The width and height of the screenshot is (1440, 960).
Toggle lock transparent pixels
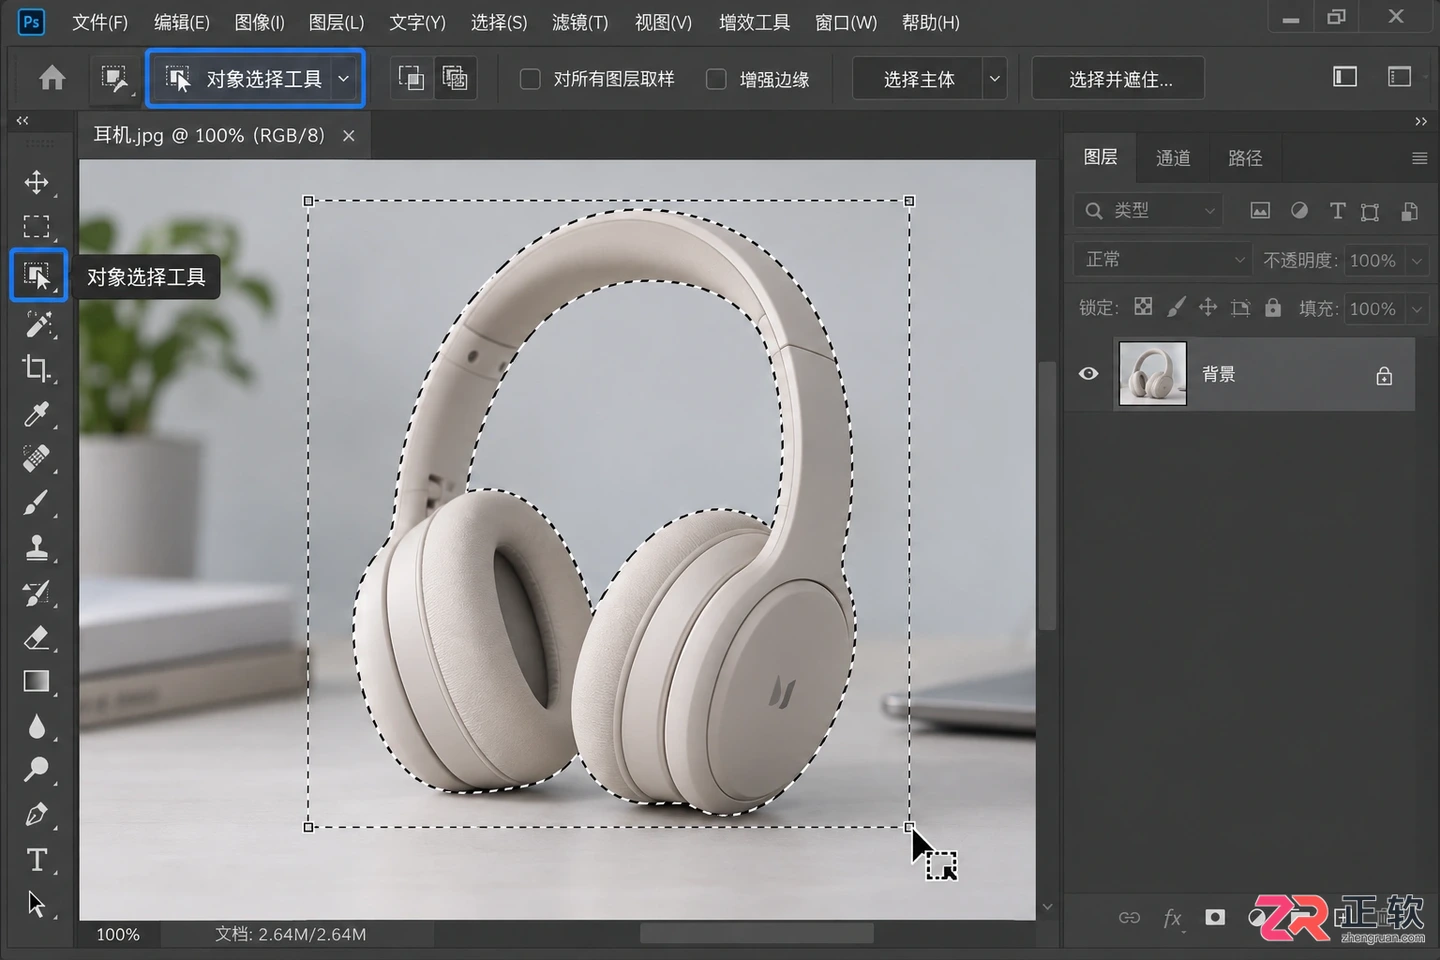coord(1143,307)
